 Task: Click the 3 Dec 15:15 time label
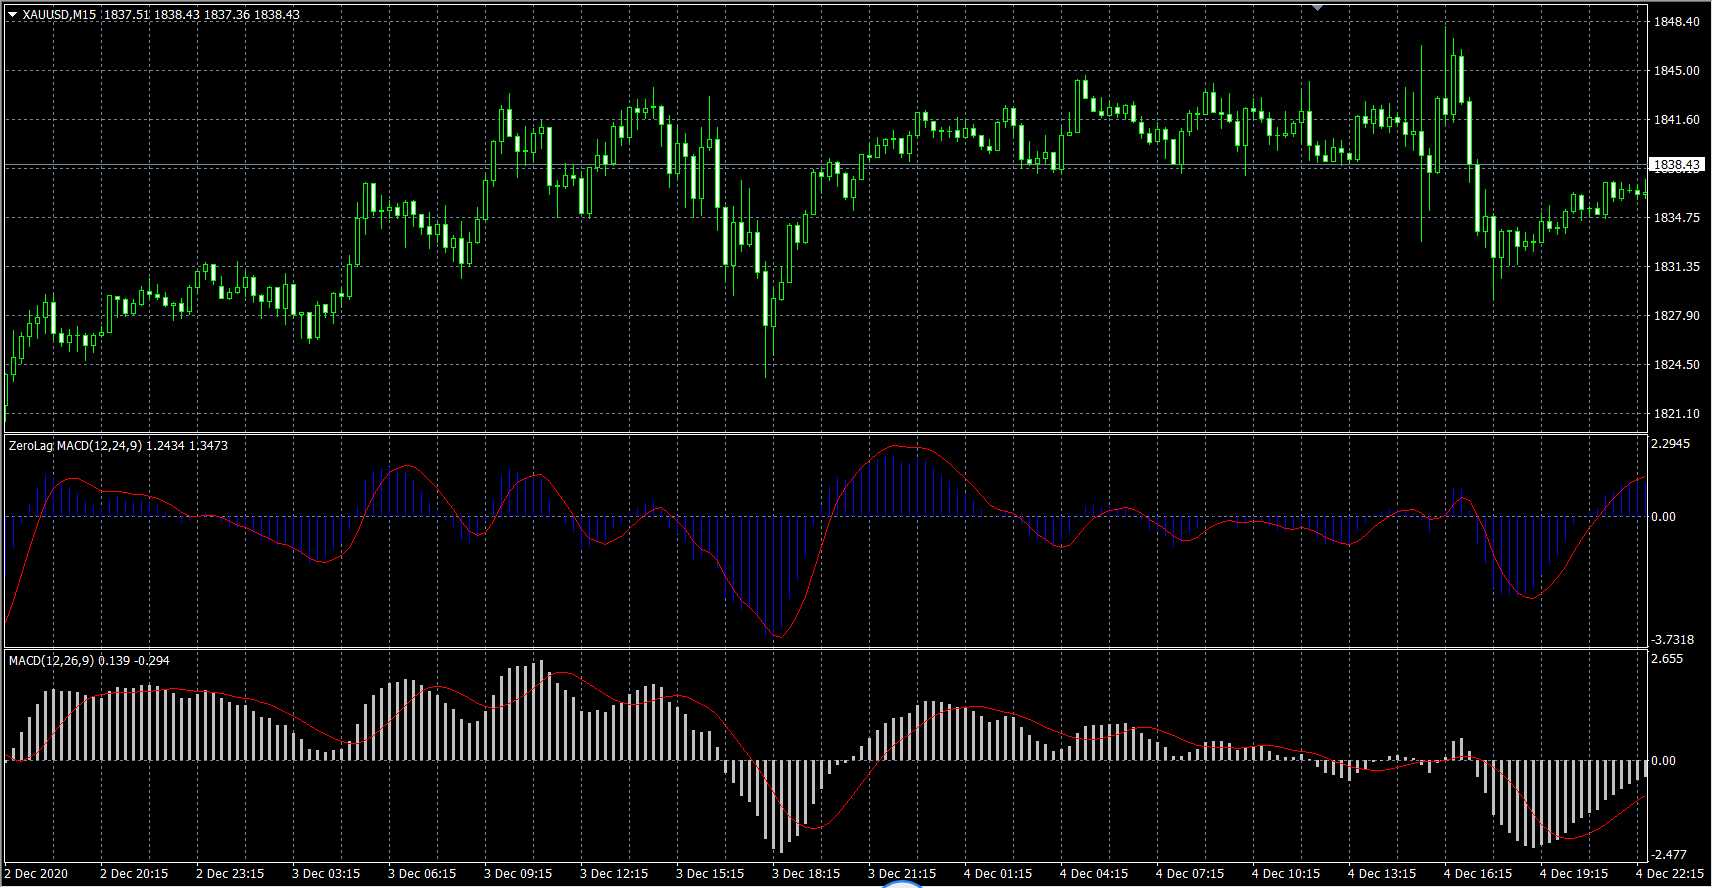(710, 874)
